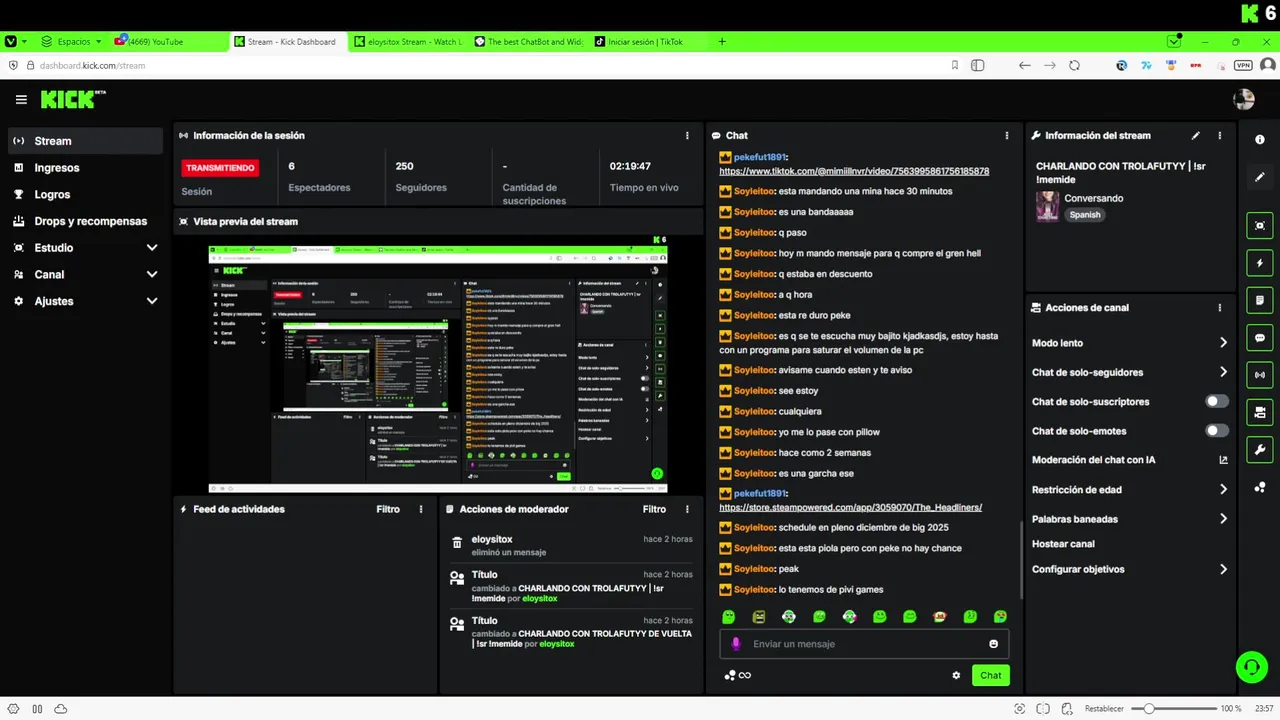The width and height of the screenshot is (1280, 720).
Task: Switch to Iniciar sesión TikTok tab
Action: tap(646, 42)
